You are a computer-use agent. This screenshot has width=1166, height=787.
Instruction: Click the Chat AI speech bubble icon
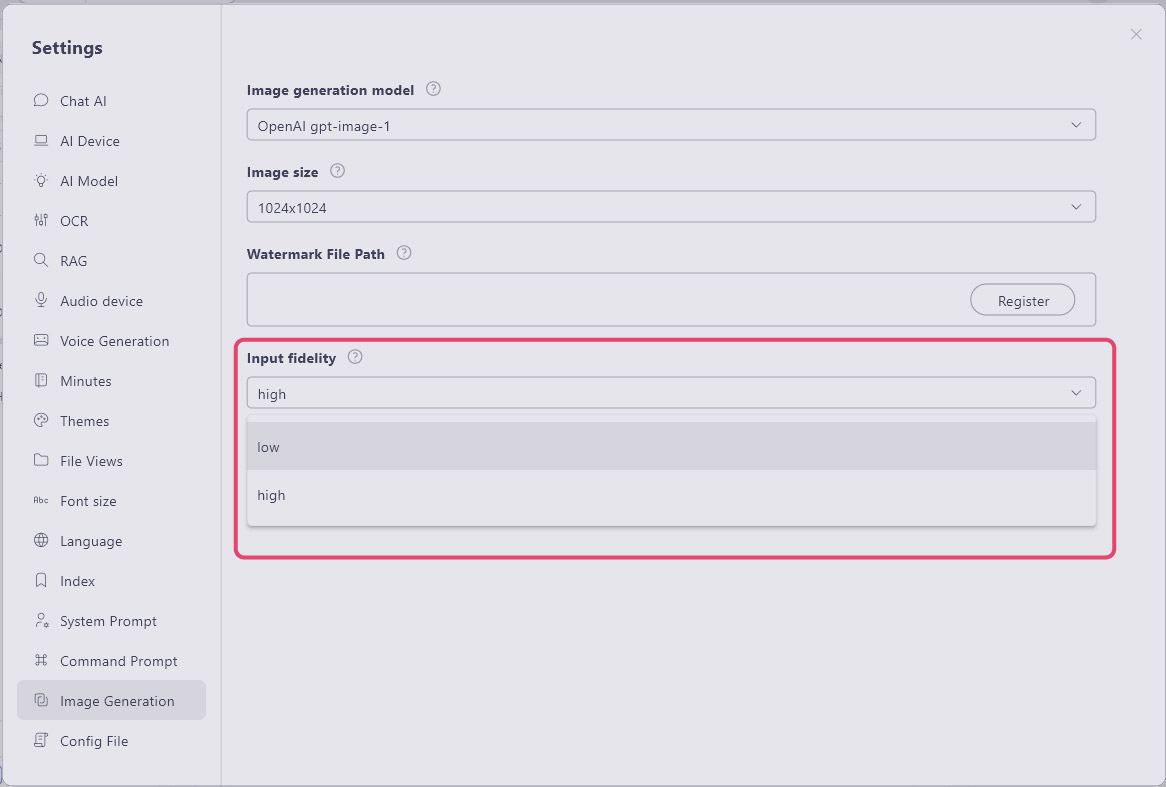pyautogui.click(x=41, y=100)
